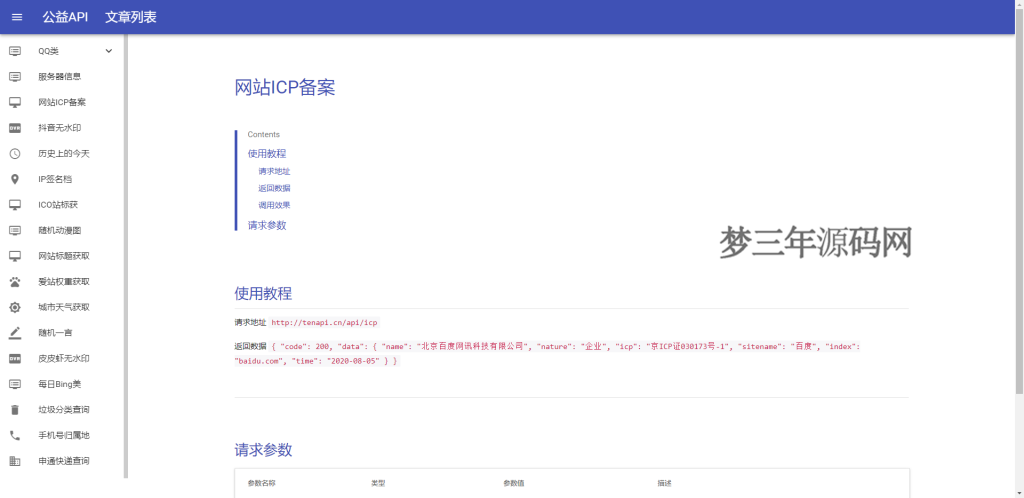This screenshot has height=498, width=1024.
Task: Click the 申通快递查询 building icon
Action: click(15, 461)
